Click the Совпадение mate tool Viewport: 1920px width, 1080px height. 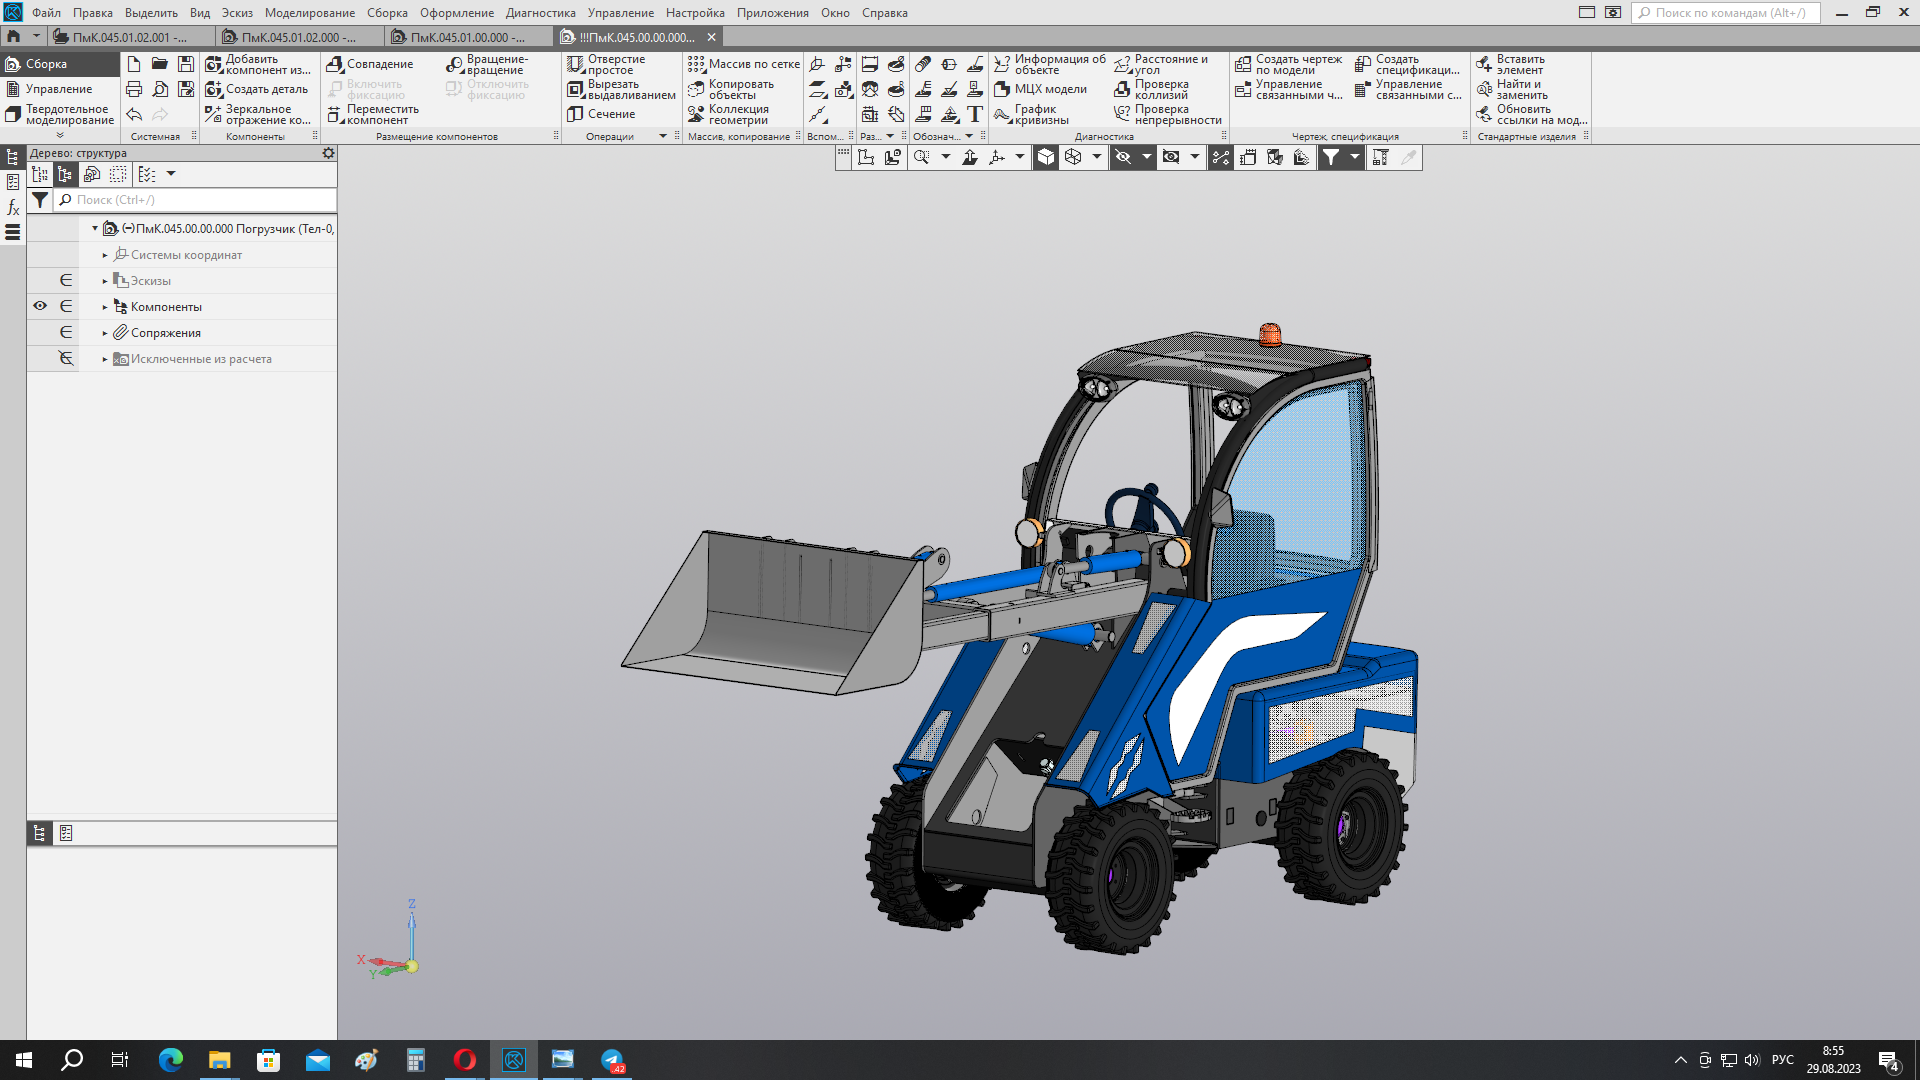[x=371, y=64]
